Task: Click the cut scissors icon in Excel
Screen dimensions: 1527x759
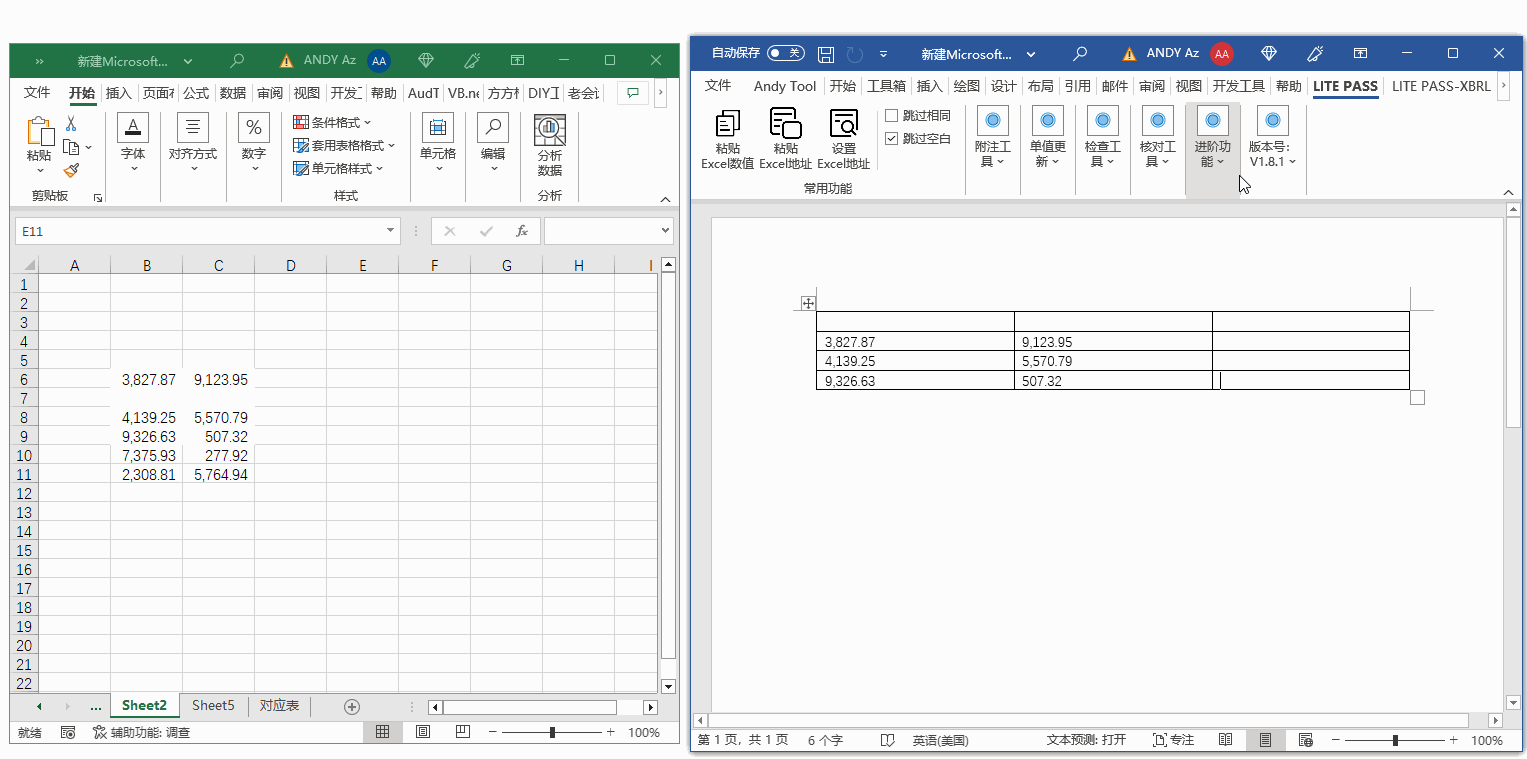Action: click(71, 124)
